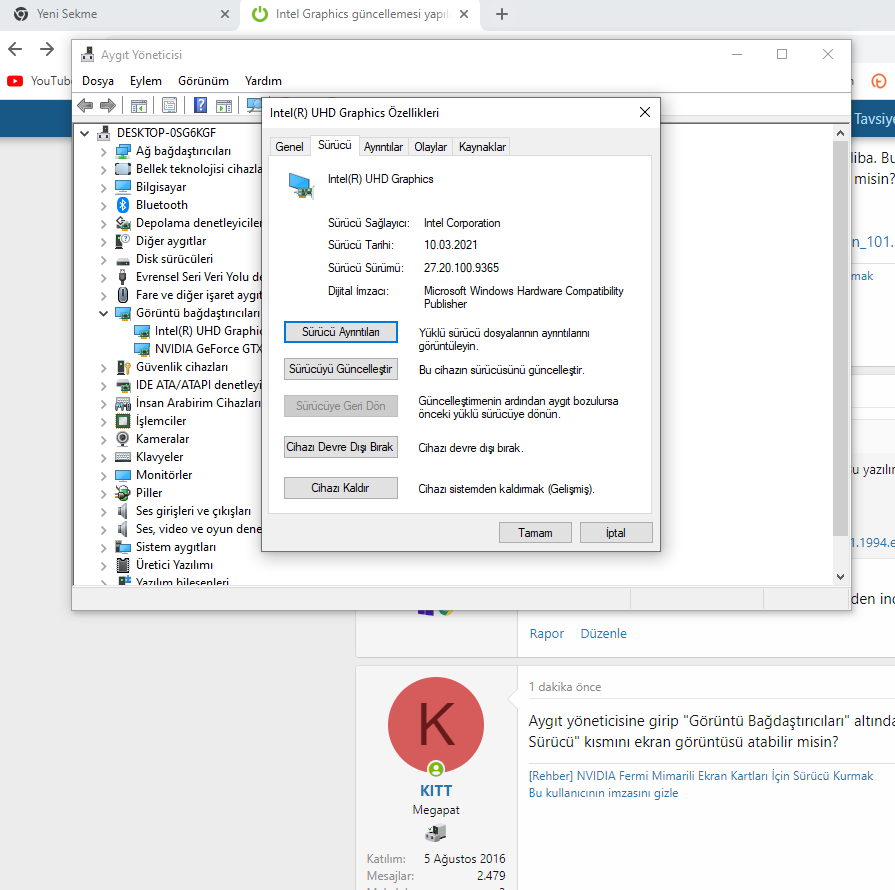
Task: Click the show/hide action pane toolbar icon
Action: click(224, 106)
